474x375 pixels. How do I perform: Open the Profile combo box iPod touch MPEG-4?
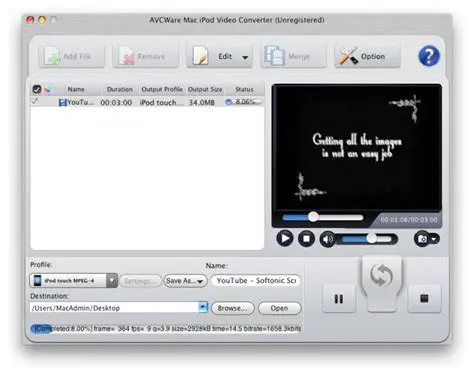[x=73, y=281]
